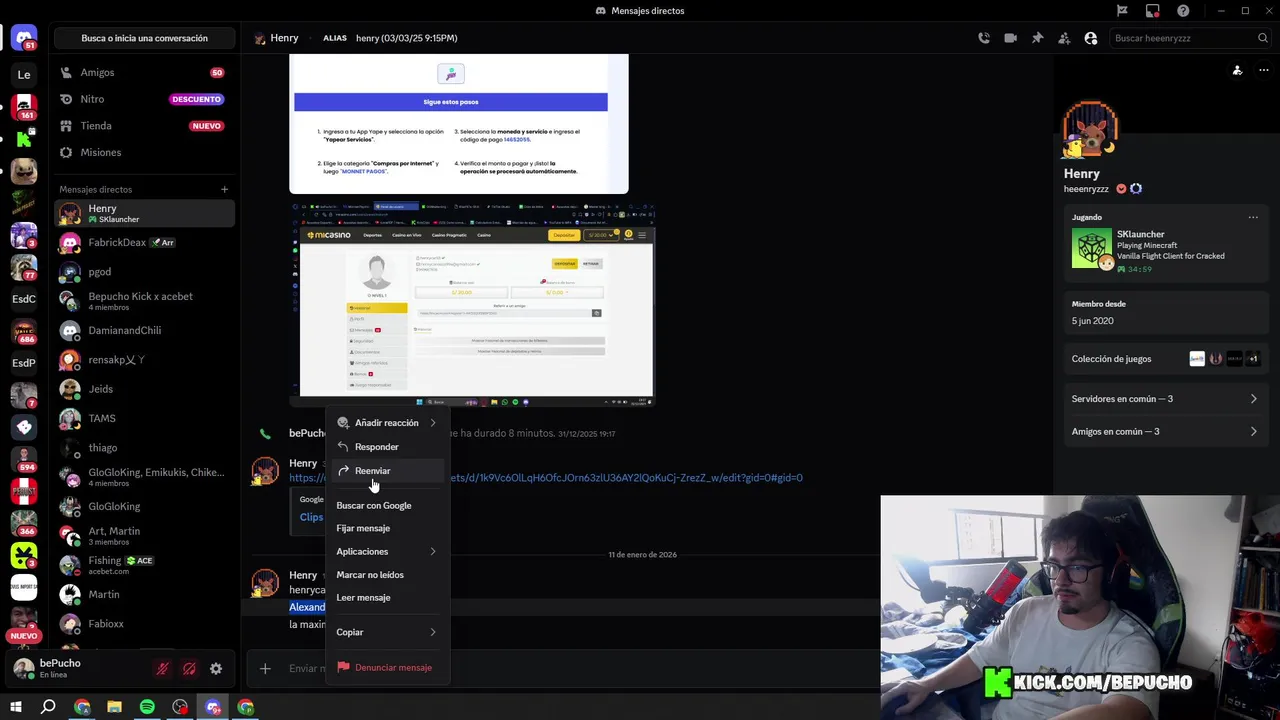Image resolution: width=1280 pixels, height=720 pixels.
Task: Open FabrickDeax conversation
Action: 144,243
